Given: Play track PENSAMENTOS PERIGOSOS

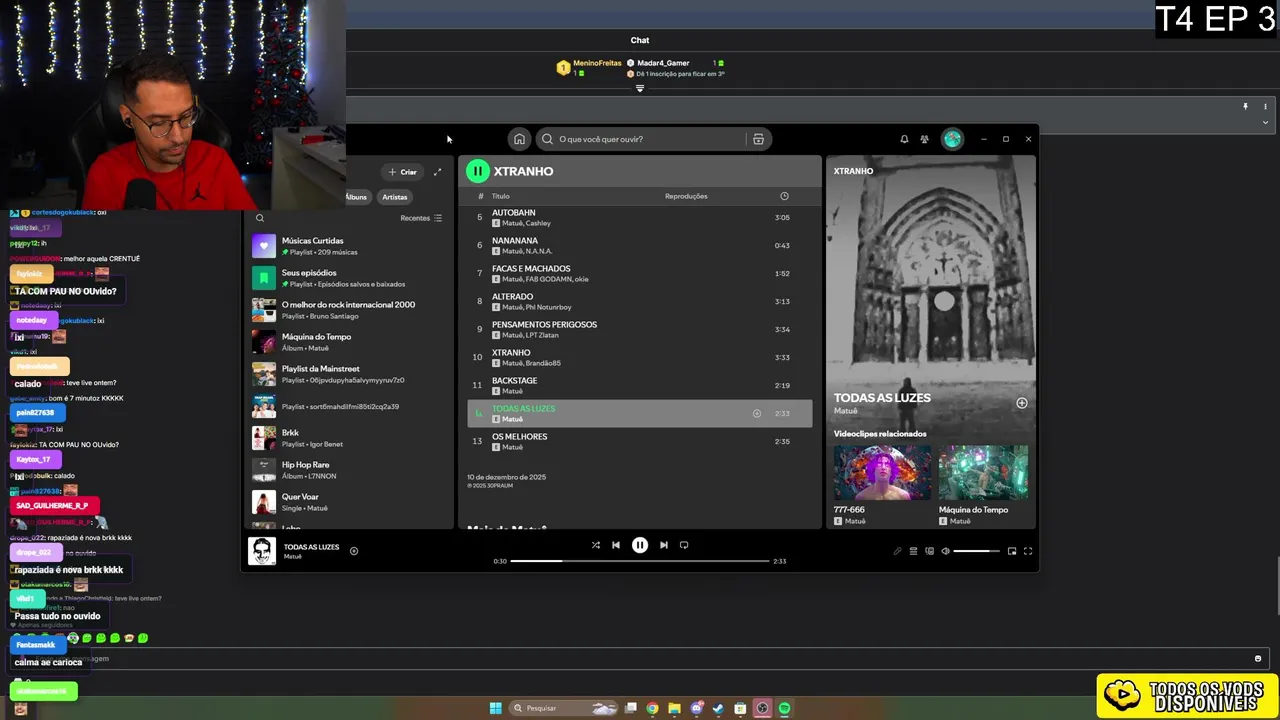Looking at the screenshot, I should click(x=640, y=329).
